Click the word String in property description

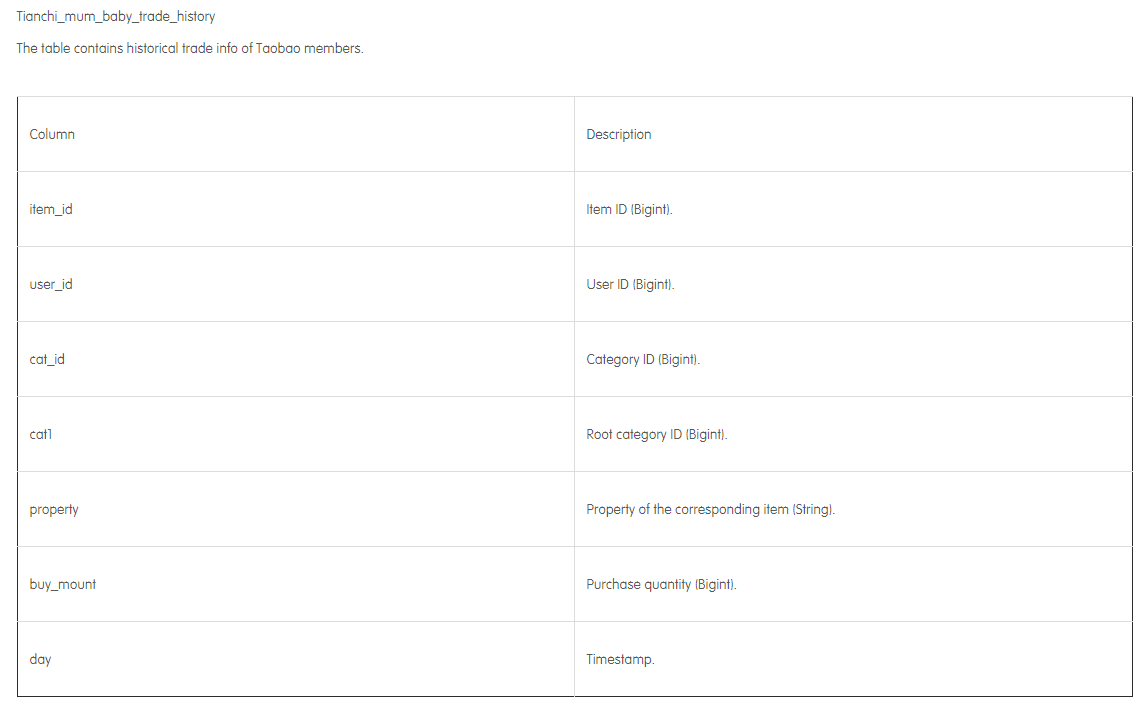(x=812, y=509)
